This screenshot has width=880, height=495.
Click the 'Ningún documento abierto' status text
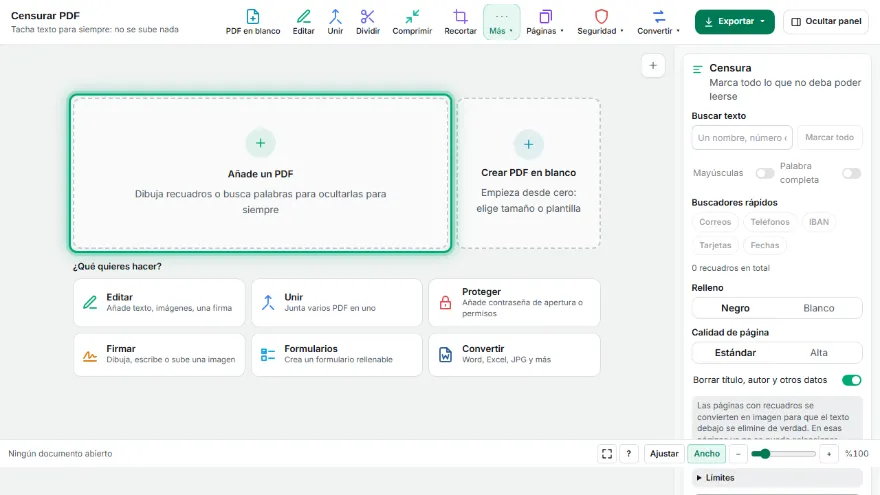click(x=60, y=453)
